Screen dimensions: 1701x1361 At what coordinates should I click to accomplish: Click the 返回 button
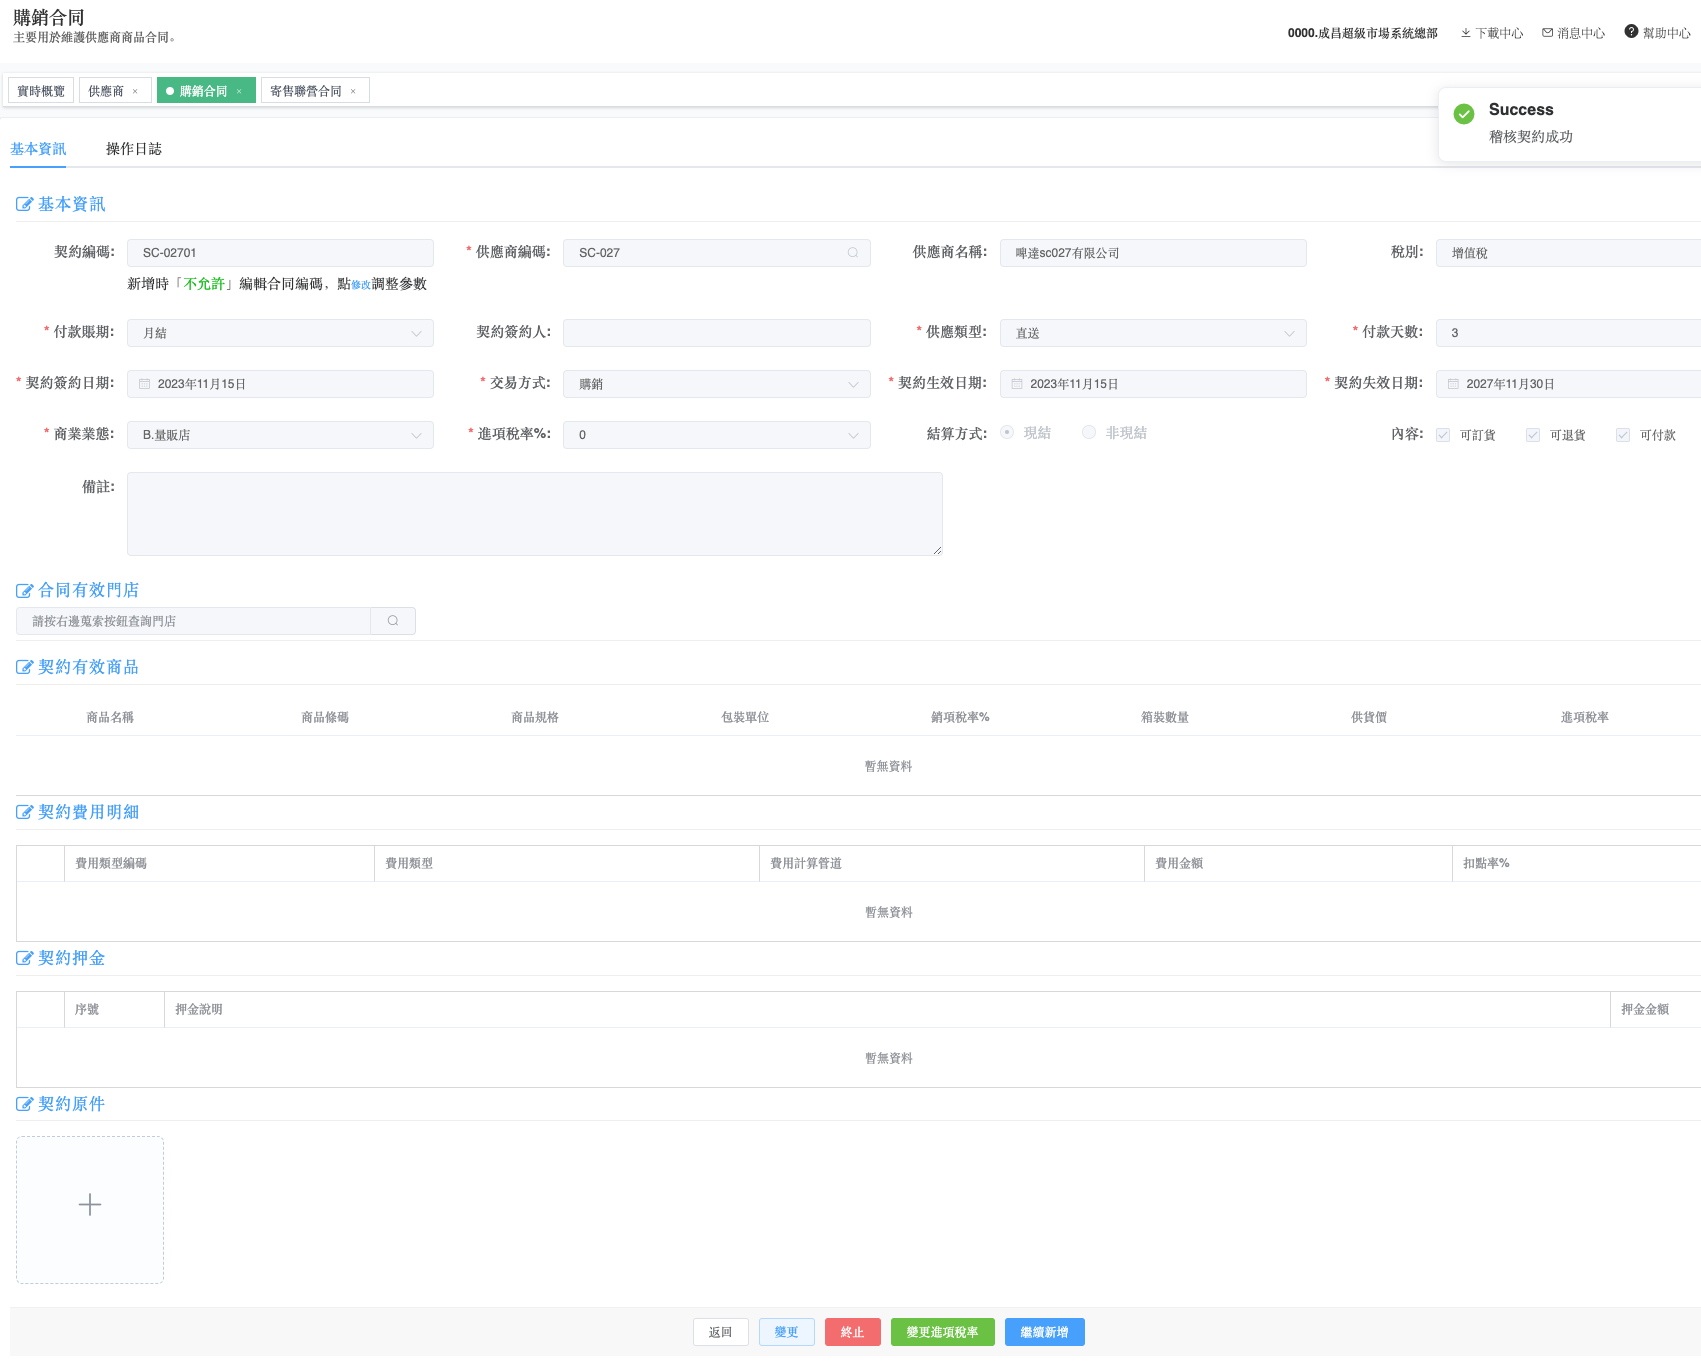point(721,1332)
